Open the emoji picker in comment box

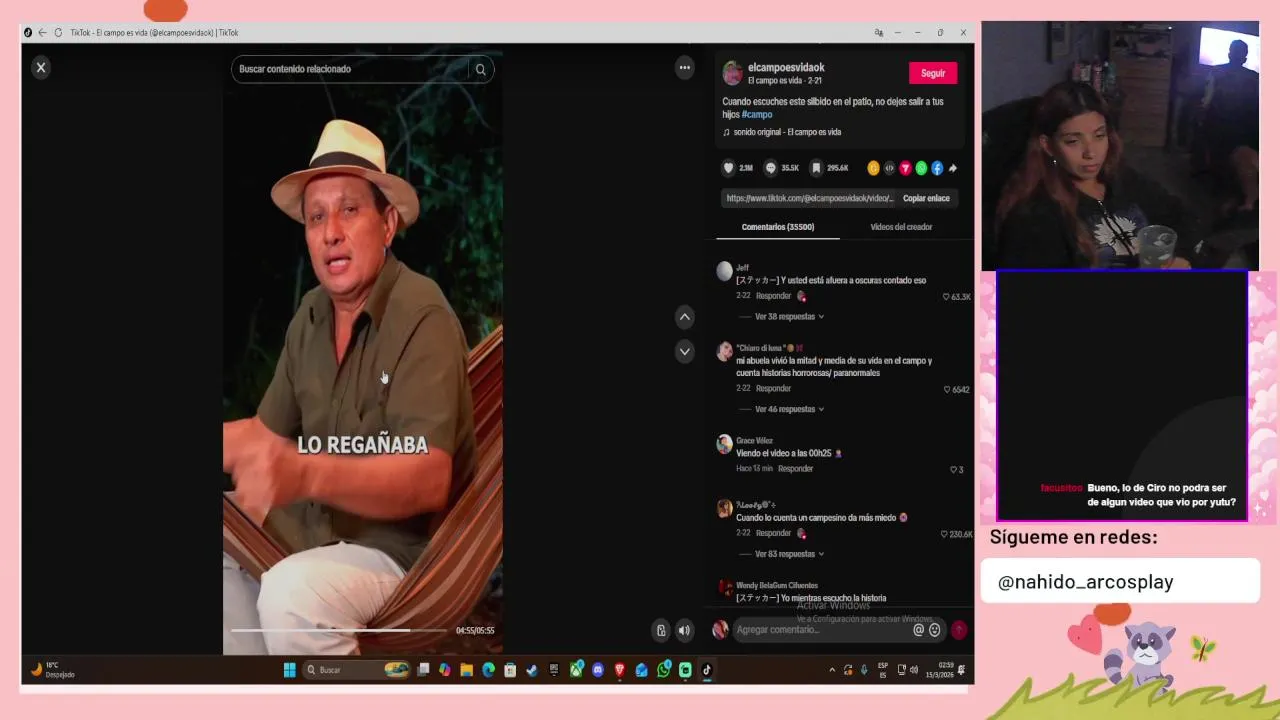pyautogui.click(x=935, y=630)
